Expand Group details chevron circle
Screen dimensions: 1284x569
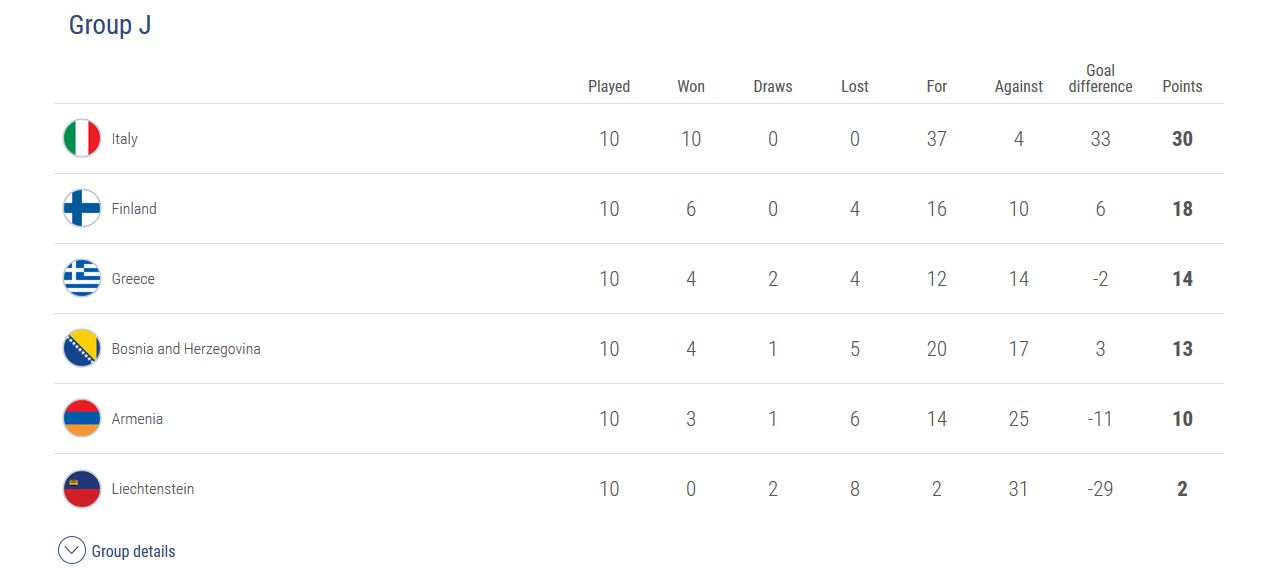click(72, 551)
